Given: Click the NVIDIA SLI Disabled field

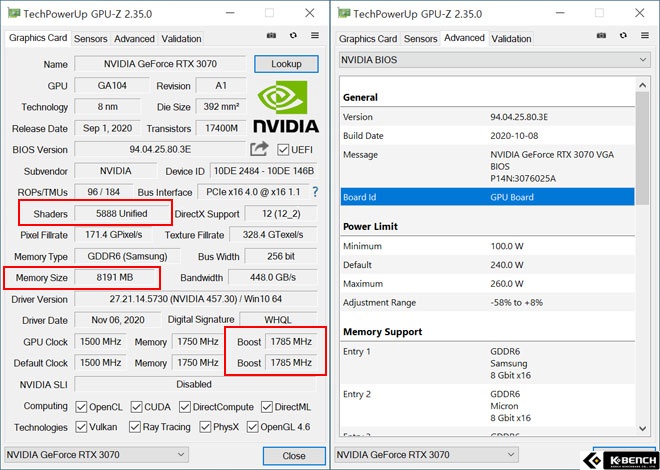Looking at the screenshot, I should click(x=195, y=384).
